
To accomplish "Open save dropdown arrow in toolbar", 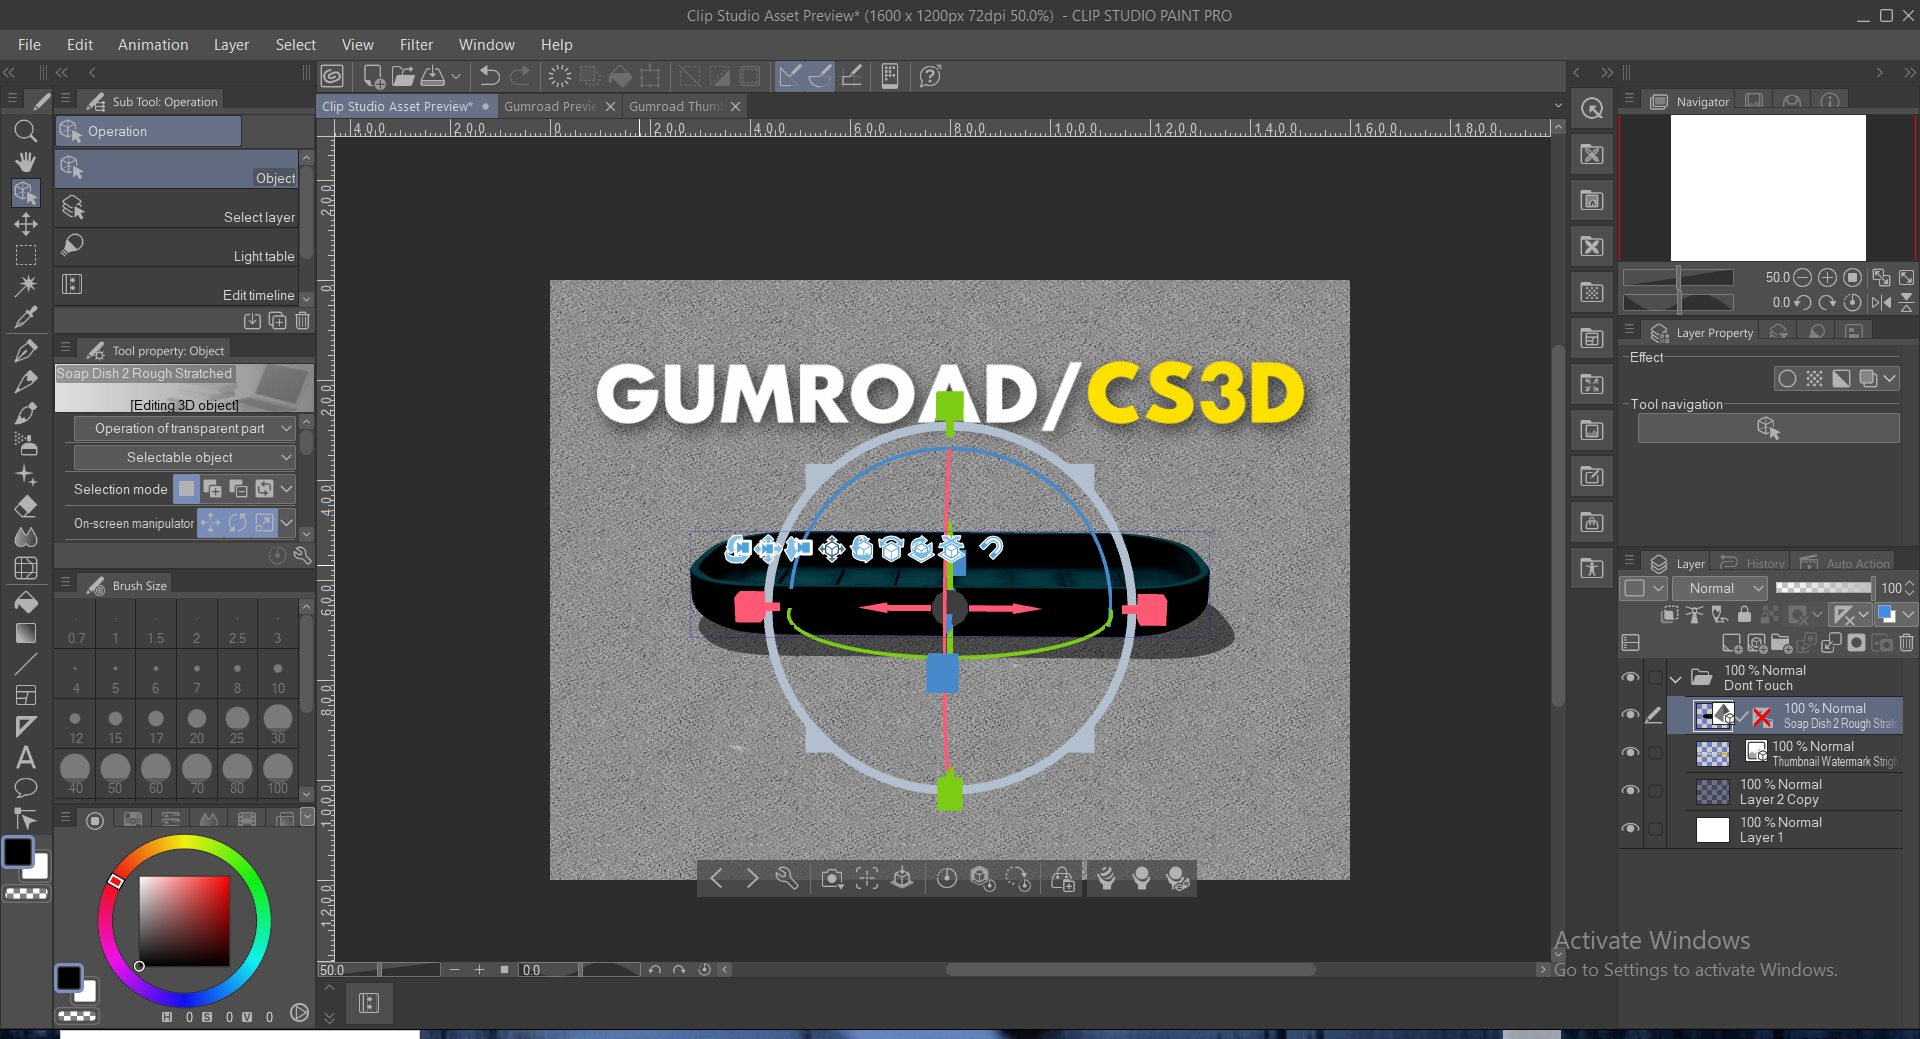I will [x=456, y=76].
